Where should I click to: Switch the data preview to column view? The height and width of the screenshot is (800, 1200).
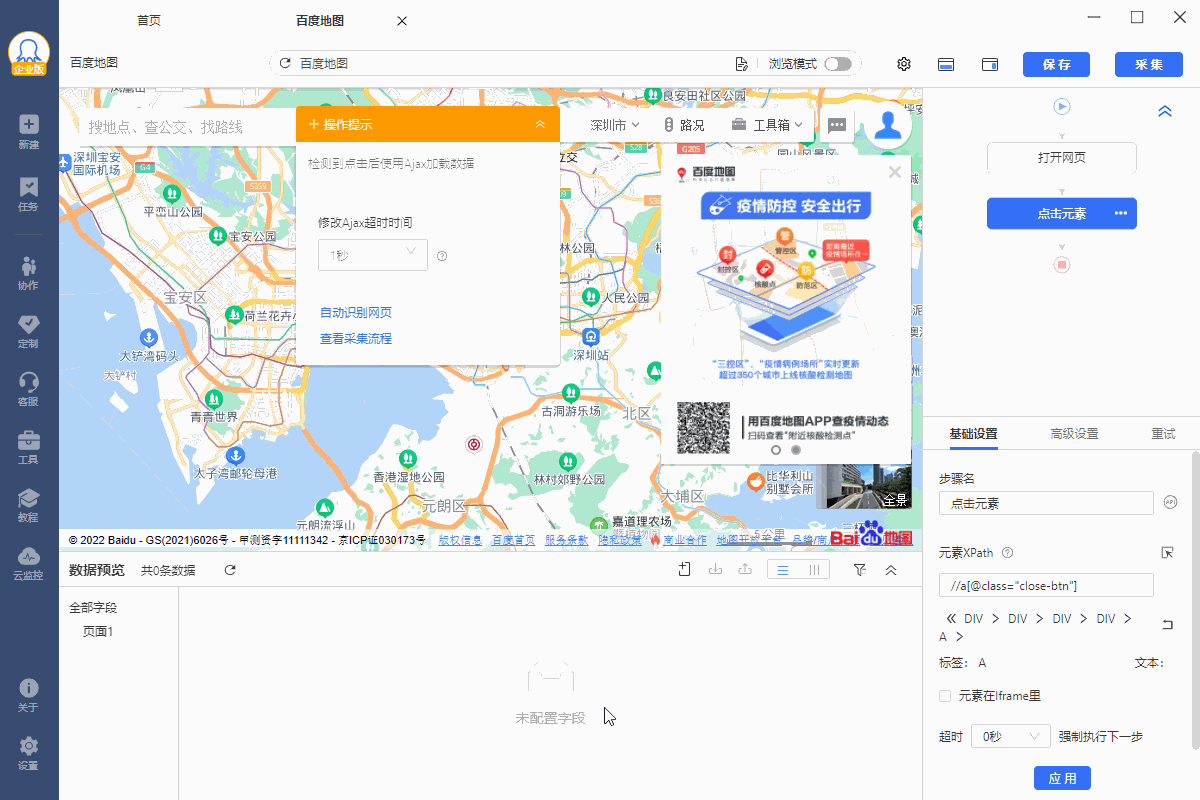814,570
